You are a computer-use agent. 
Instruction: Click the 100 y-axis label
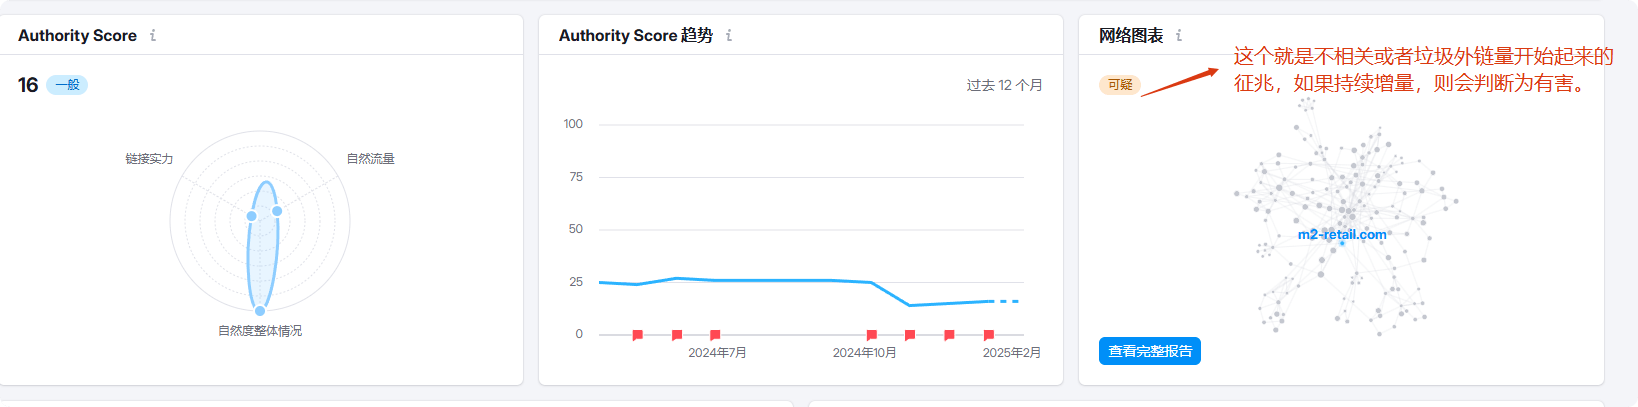[573, 124]
